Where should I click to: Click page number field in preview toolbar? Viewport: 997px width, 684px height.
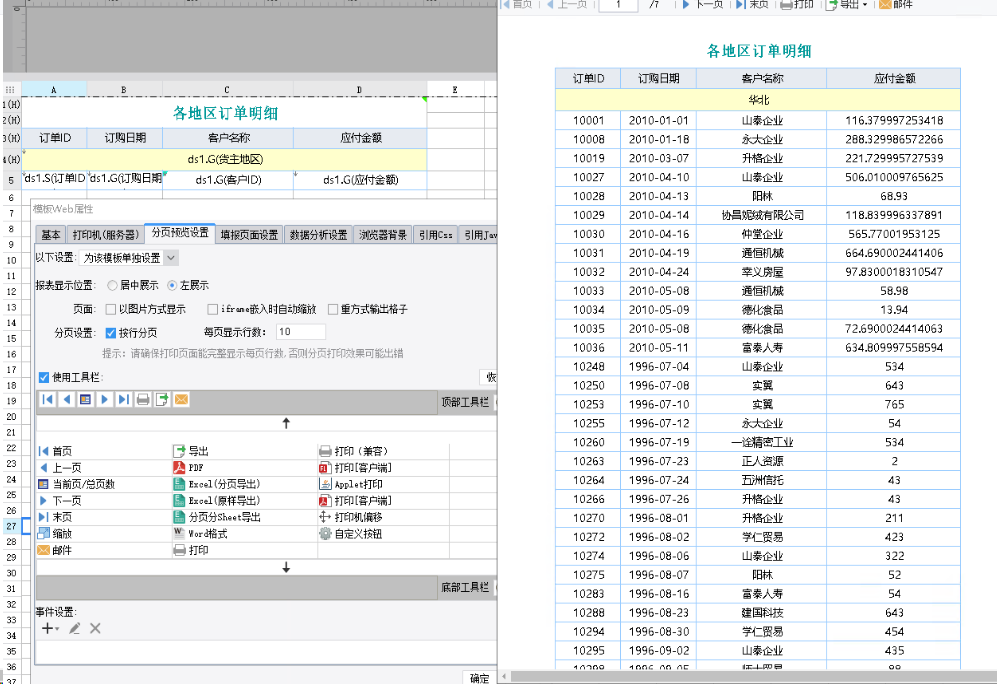(618, 4)
